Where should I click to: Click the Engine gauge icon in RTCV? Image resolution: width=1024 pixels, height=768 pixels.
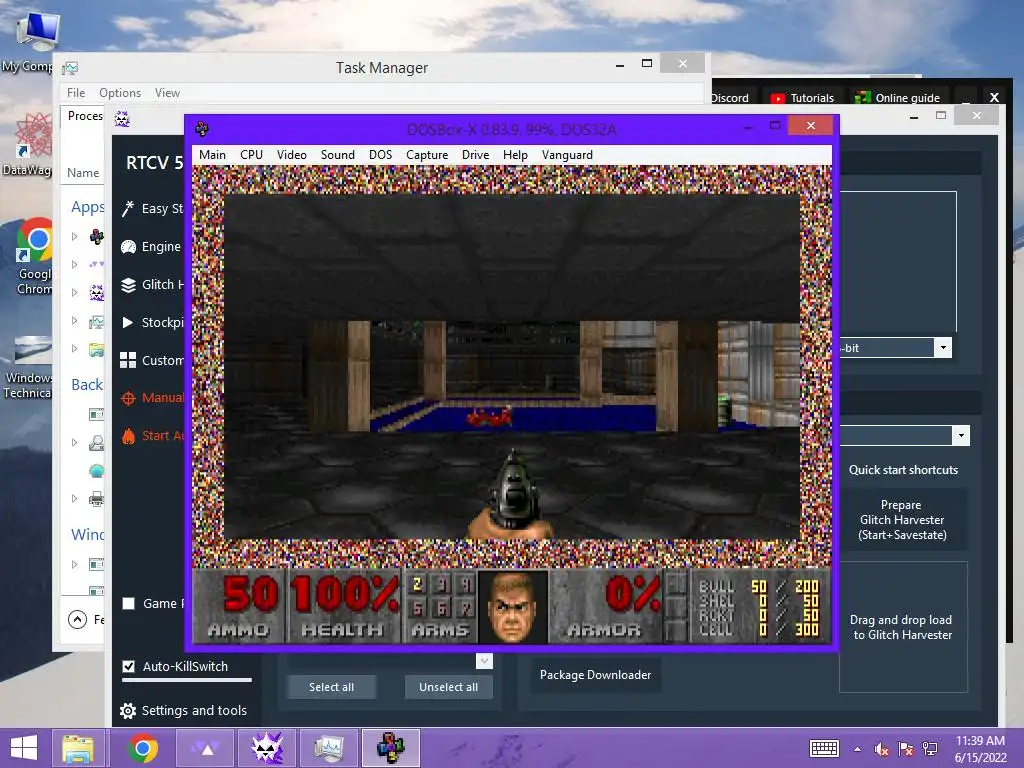128,246
